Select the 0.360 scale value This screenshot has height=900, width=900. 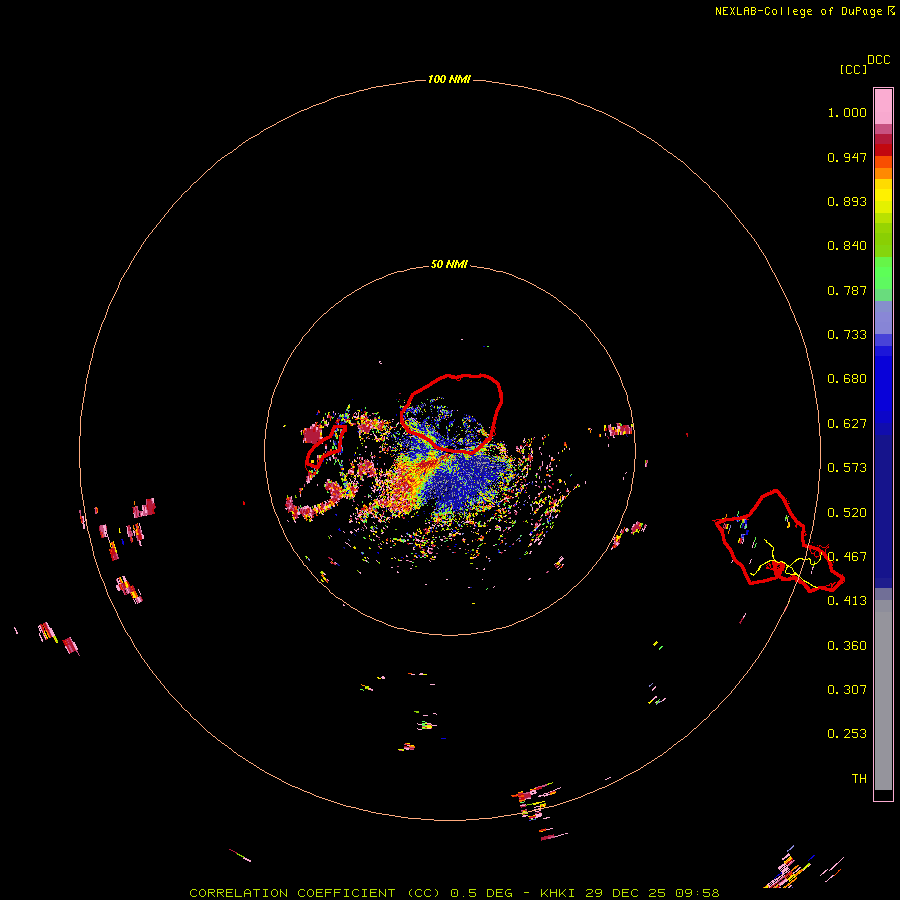click(847, 646)
